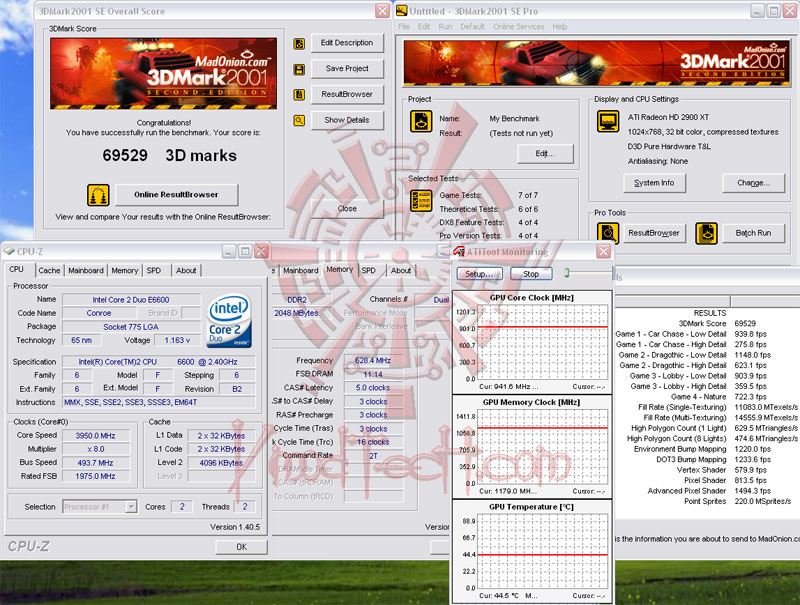Click OK in CPU-Z window
The height and width of the screenshot is (605, 800).
coord(241,547)
